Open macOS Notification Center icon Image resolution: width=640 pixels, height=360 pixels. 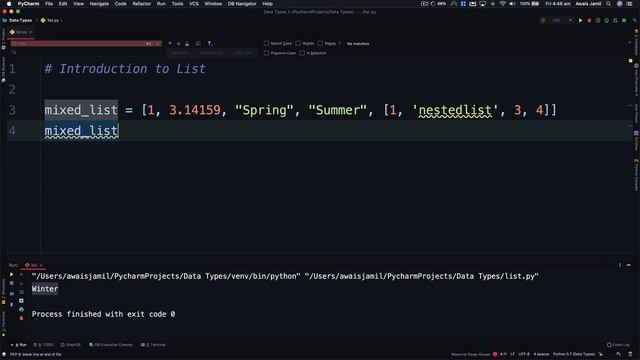[630, 4]
